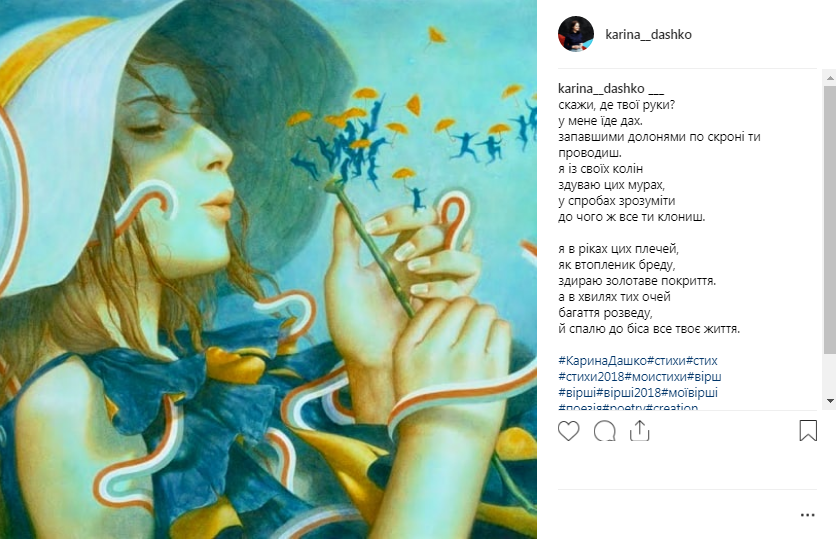Image resolution: width=836 pixels, height=539 pixels.
Task: Open karina__dashko username in header
Action: click(x=648, y=35)
